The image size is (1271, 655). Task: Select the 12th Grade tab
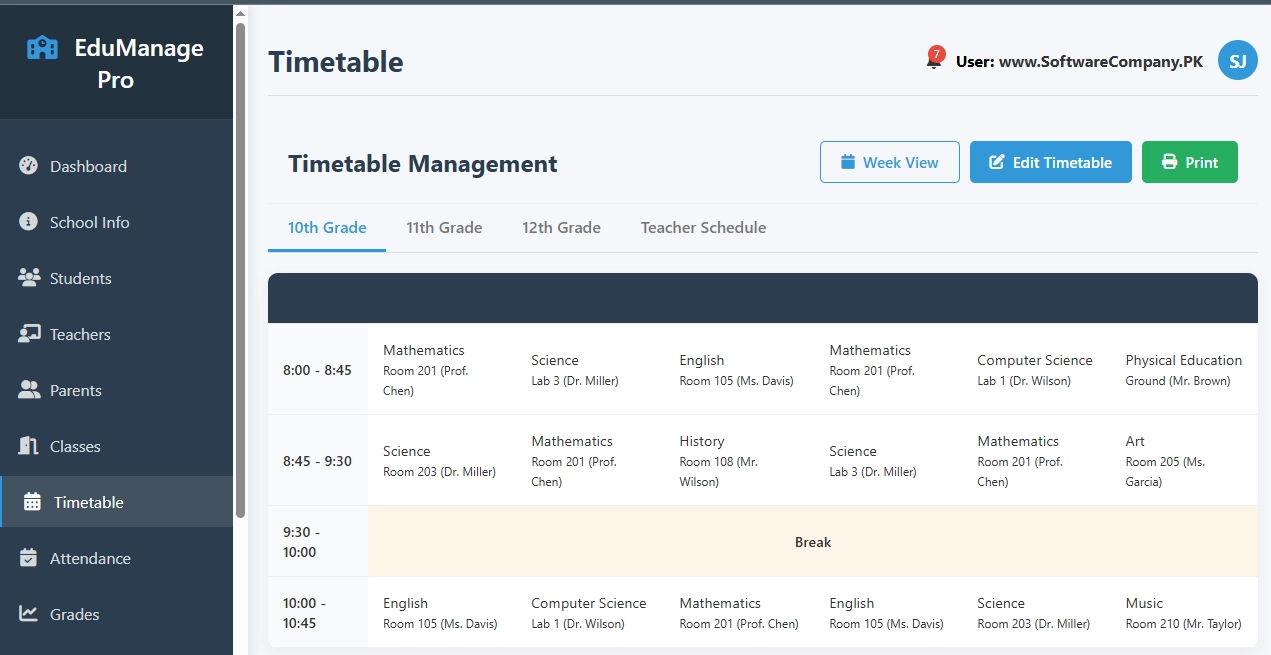point(561,227)
